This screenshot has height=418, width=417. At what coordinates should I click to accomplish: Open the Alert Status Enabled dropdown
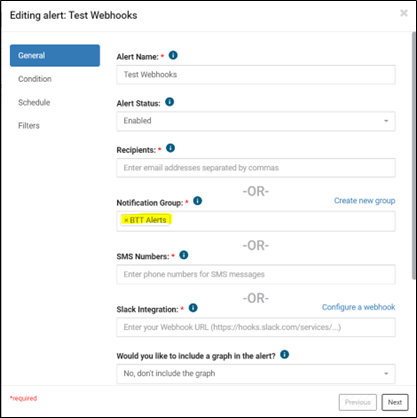(256, 121)
